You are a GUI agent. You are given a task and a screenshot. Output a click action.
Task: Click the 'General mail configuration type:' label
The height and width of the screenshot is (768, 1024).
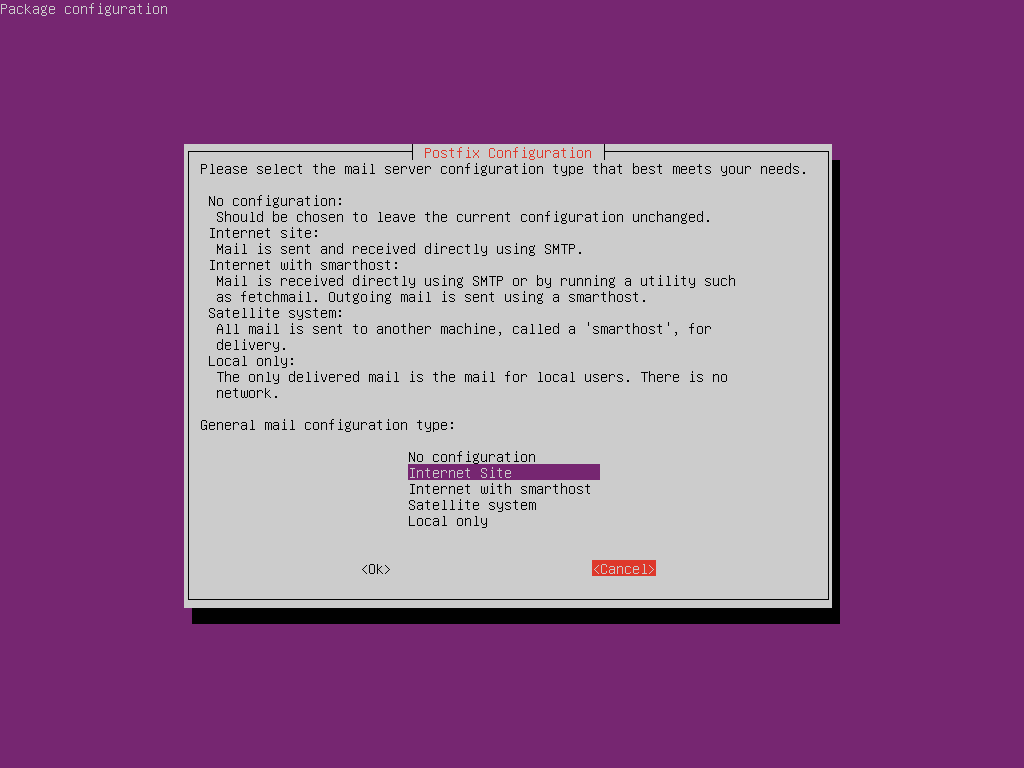[327, 425]
